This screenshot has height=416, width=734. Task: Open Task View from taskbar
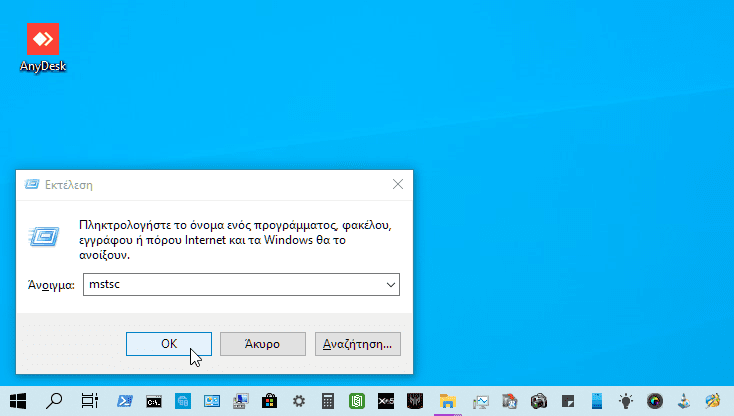pyautogui.click(x=89, y=401)
